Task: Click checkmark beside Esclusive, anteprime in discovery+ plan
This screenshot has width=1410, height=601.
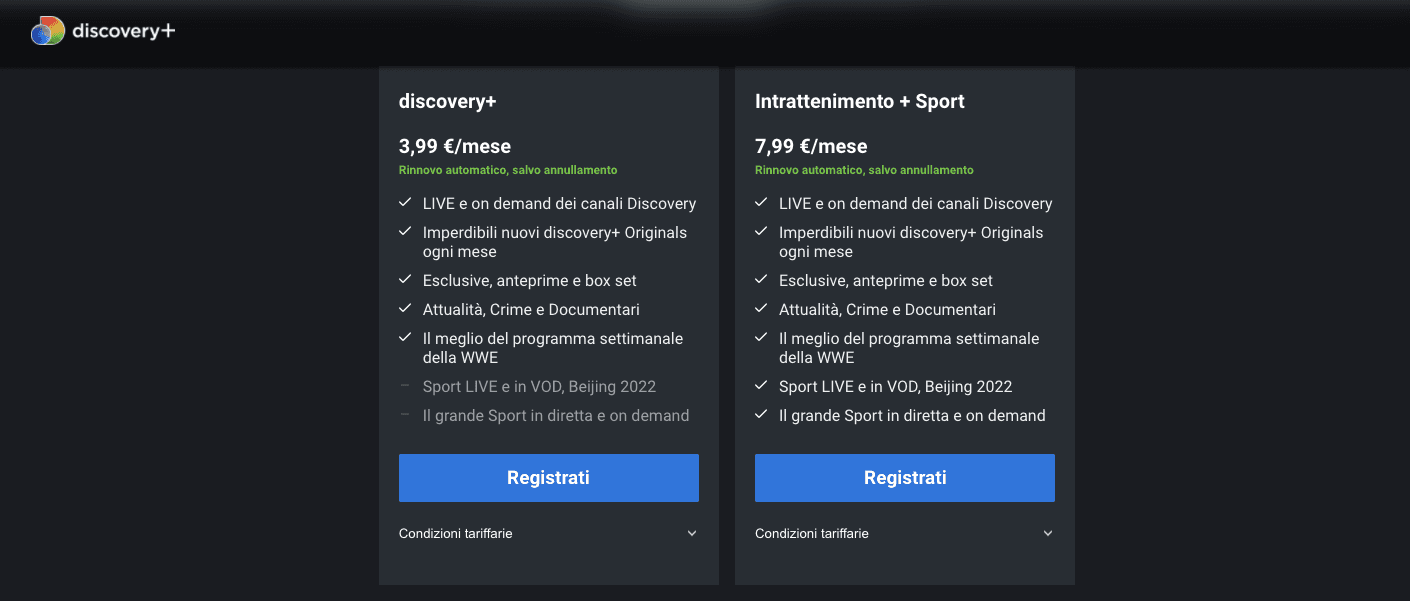Action: pyautogui.click(x=405, y=280)
